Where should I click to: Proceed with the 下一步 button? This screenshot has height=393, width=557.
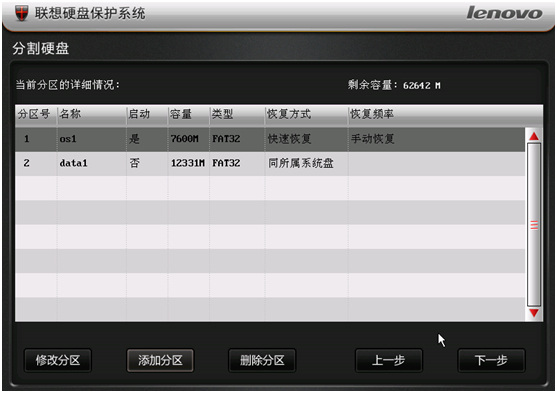(x=491, y=360)
